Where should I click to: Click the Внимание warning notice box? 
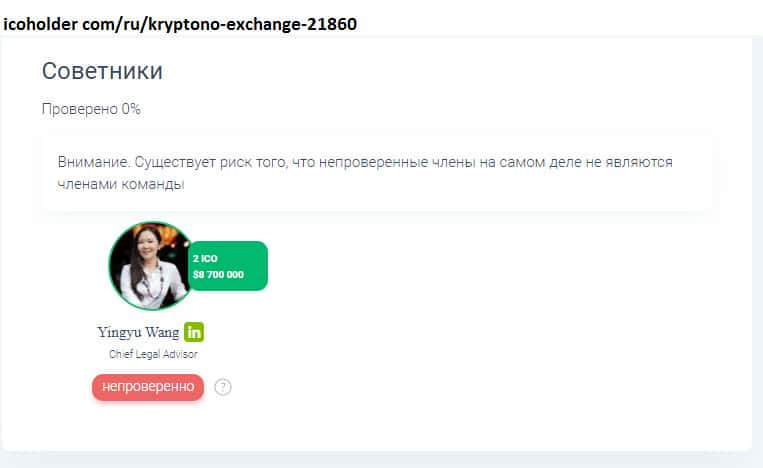377,173
